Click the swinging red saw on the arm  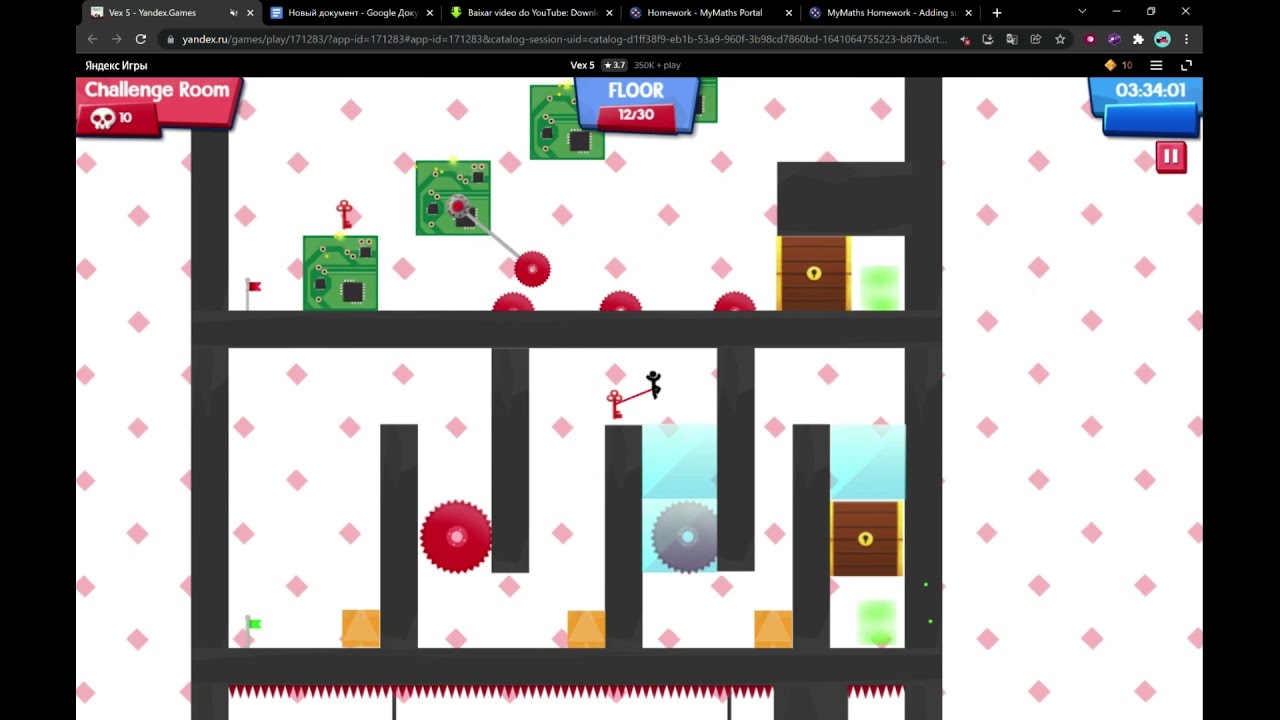pyautogui.click(x=532, y=269)
